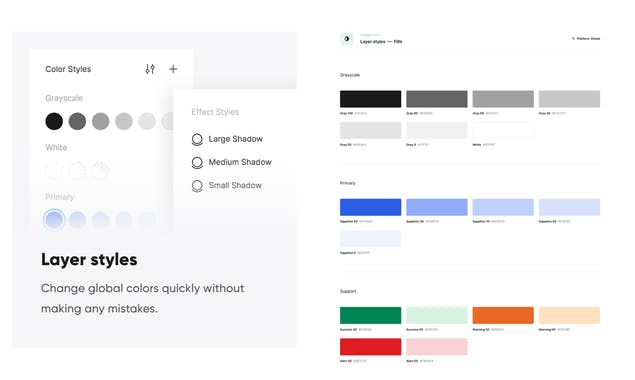The height and width of the screenshot is (380, 635).
Task: Pick the dark gray circle in Color Styles
Action: coord(77,121)
